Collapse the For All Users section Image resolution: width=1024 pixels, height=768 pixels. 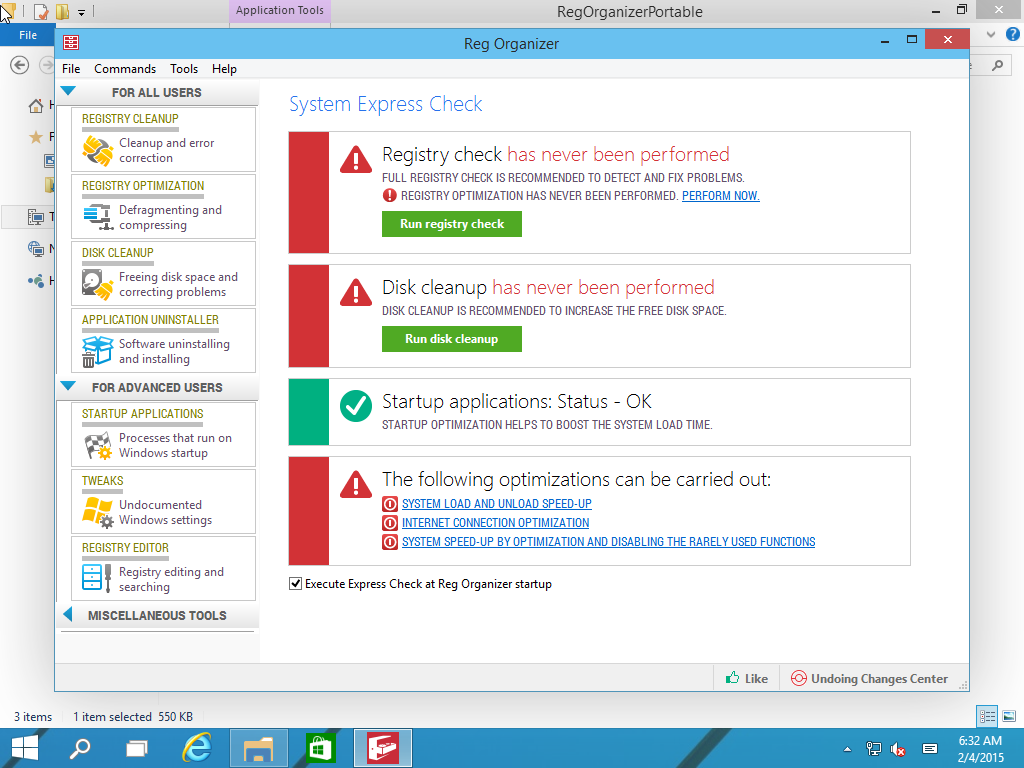pyautogui.click(x=68, y=92)
